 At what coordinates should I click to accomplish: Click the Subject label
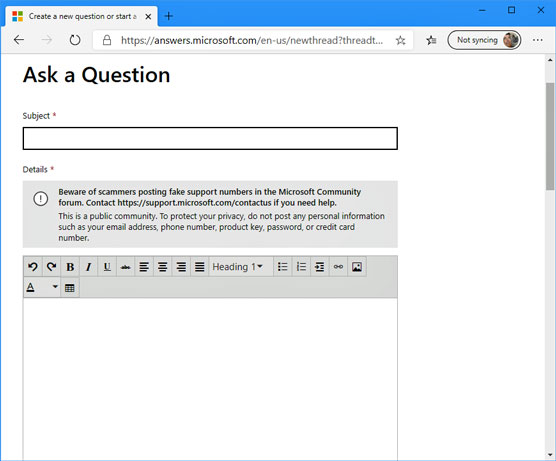(x=36, y=116)
